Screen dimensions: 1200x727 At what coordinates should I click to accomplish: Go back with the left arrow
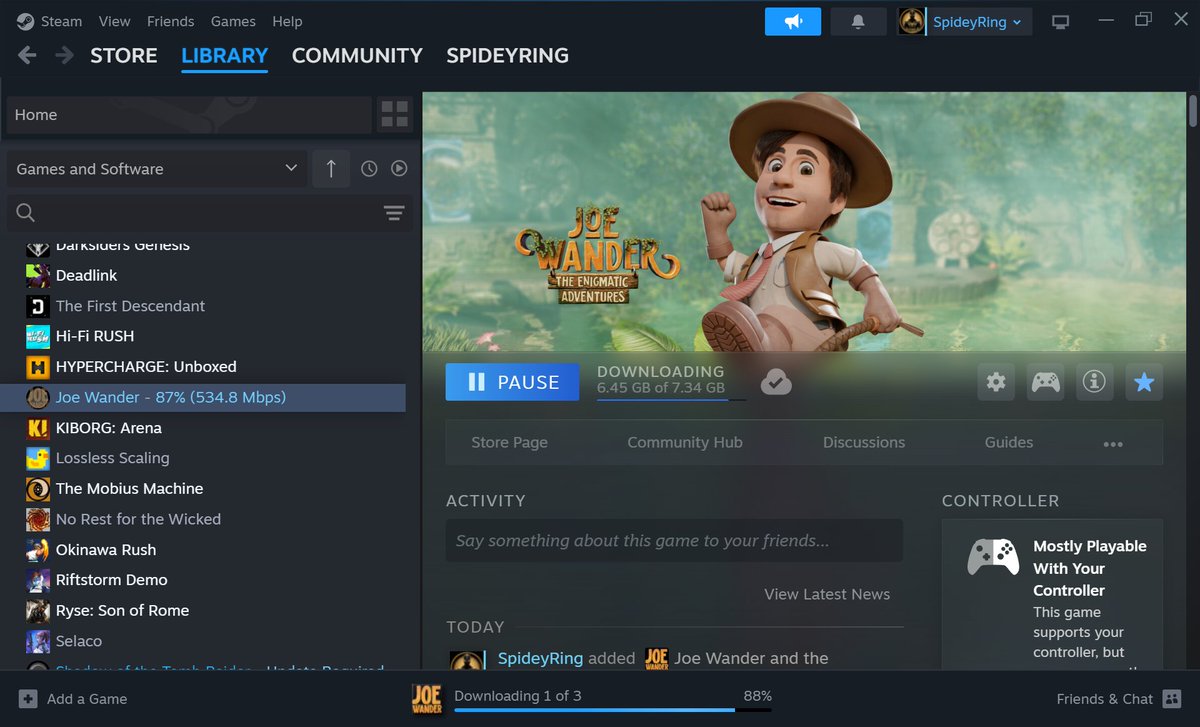27,55
